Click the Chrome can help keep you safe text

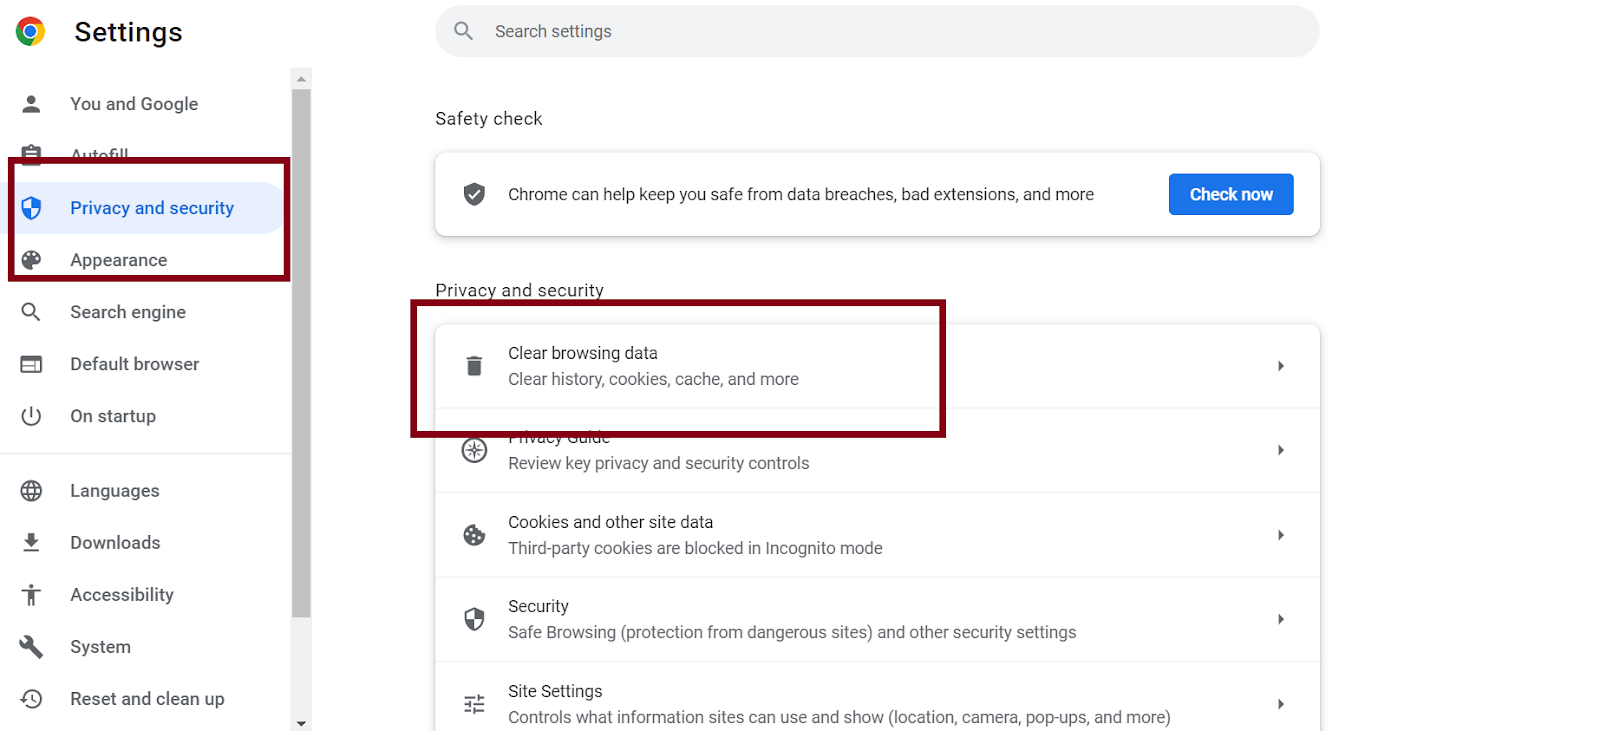point(801,194)
